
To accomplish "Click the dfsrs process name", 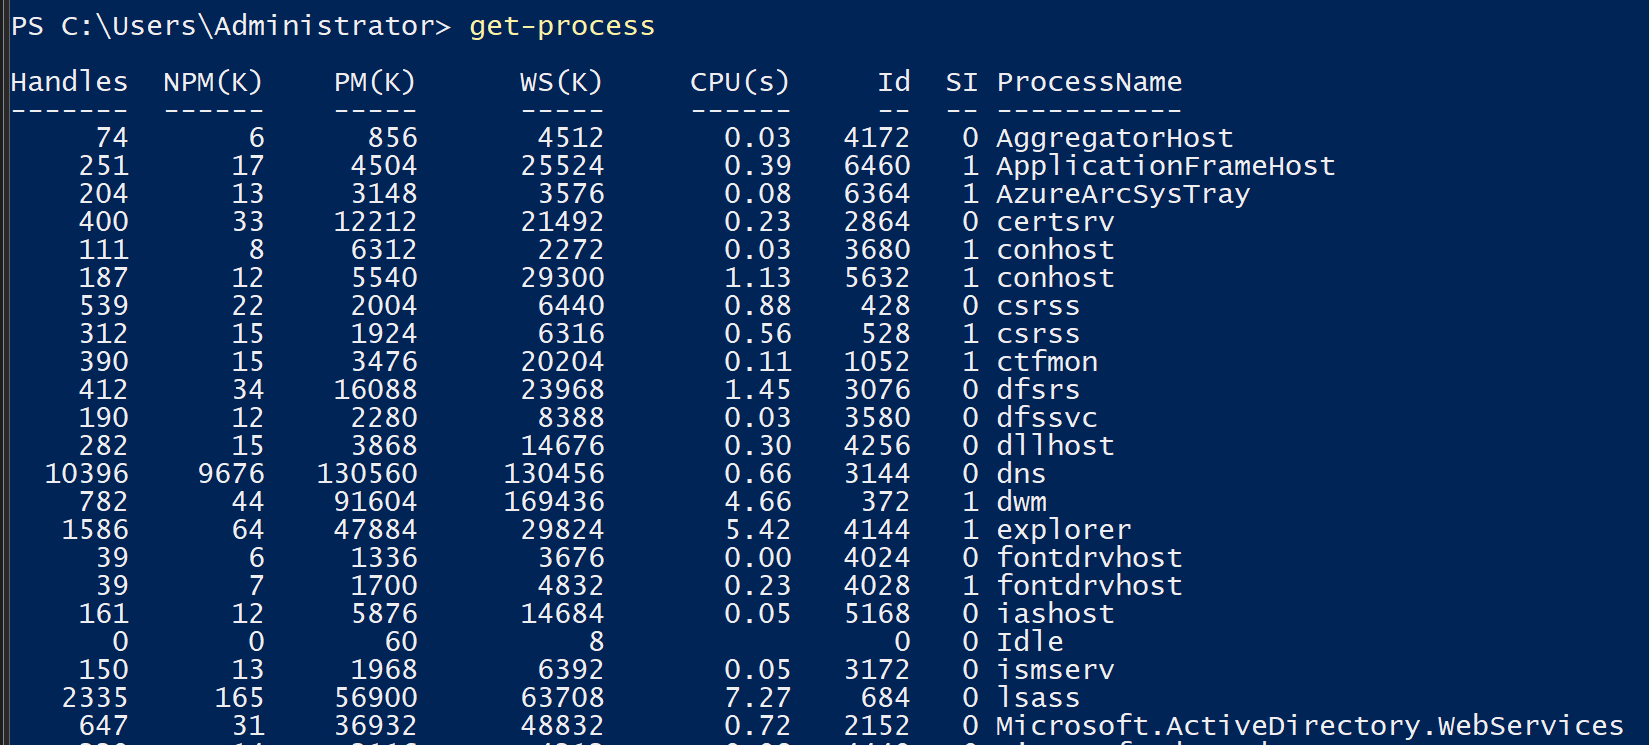I will [1038, 390].
